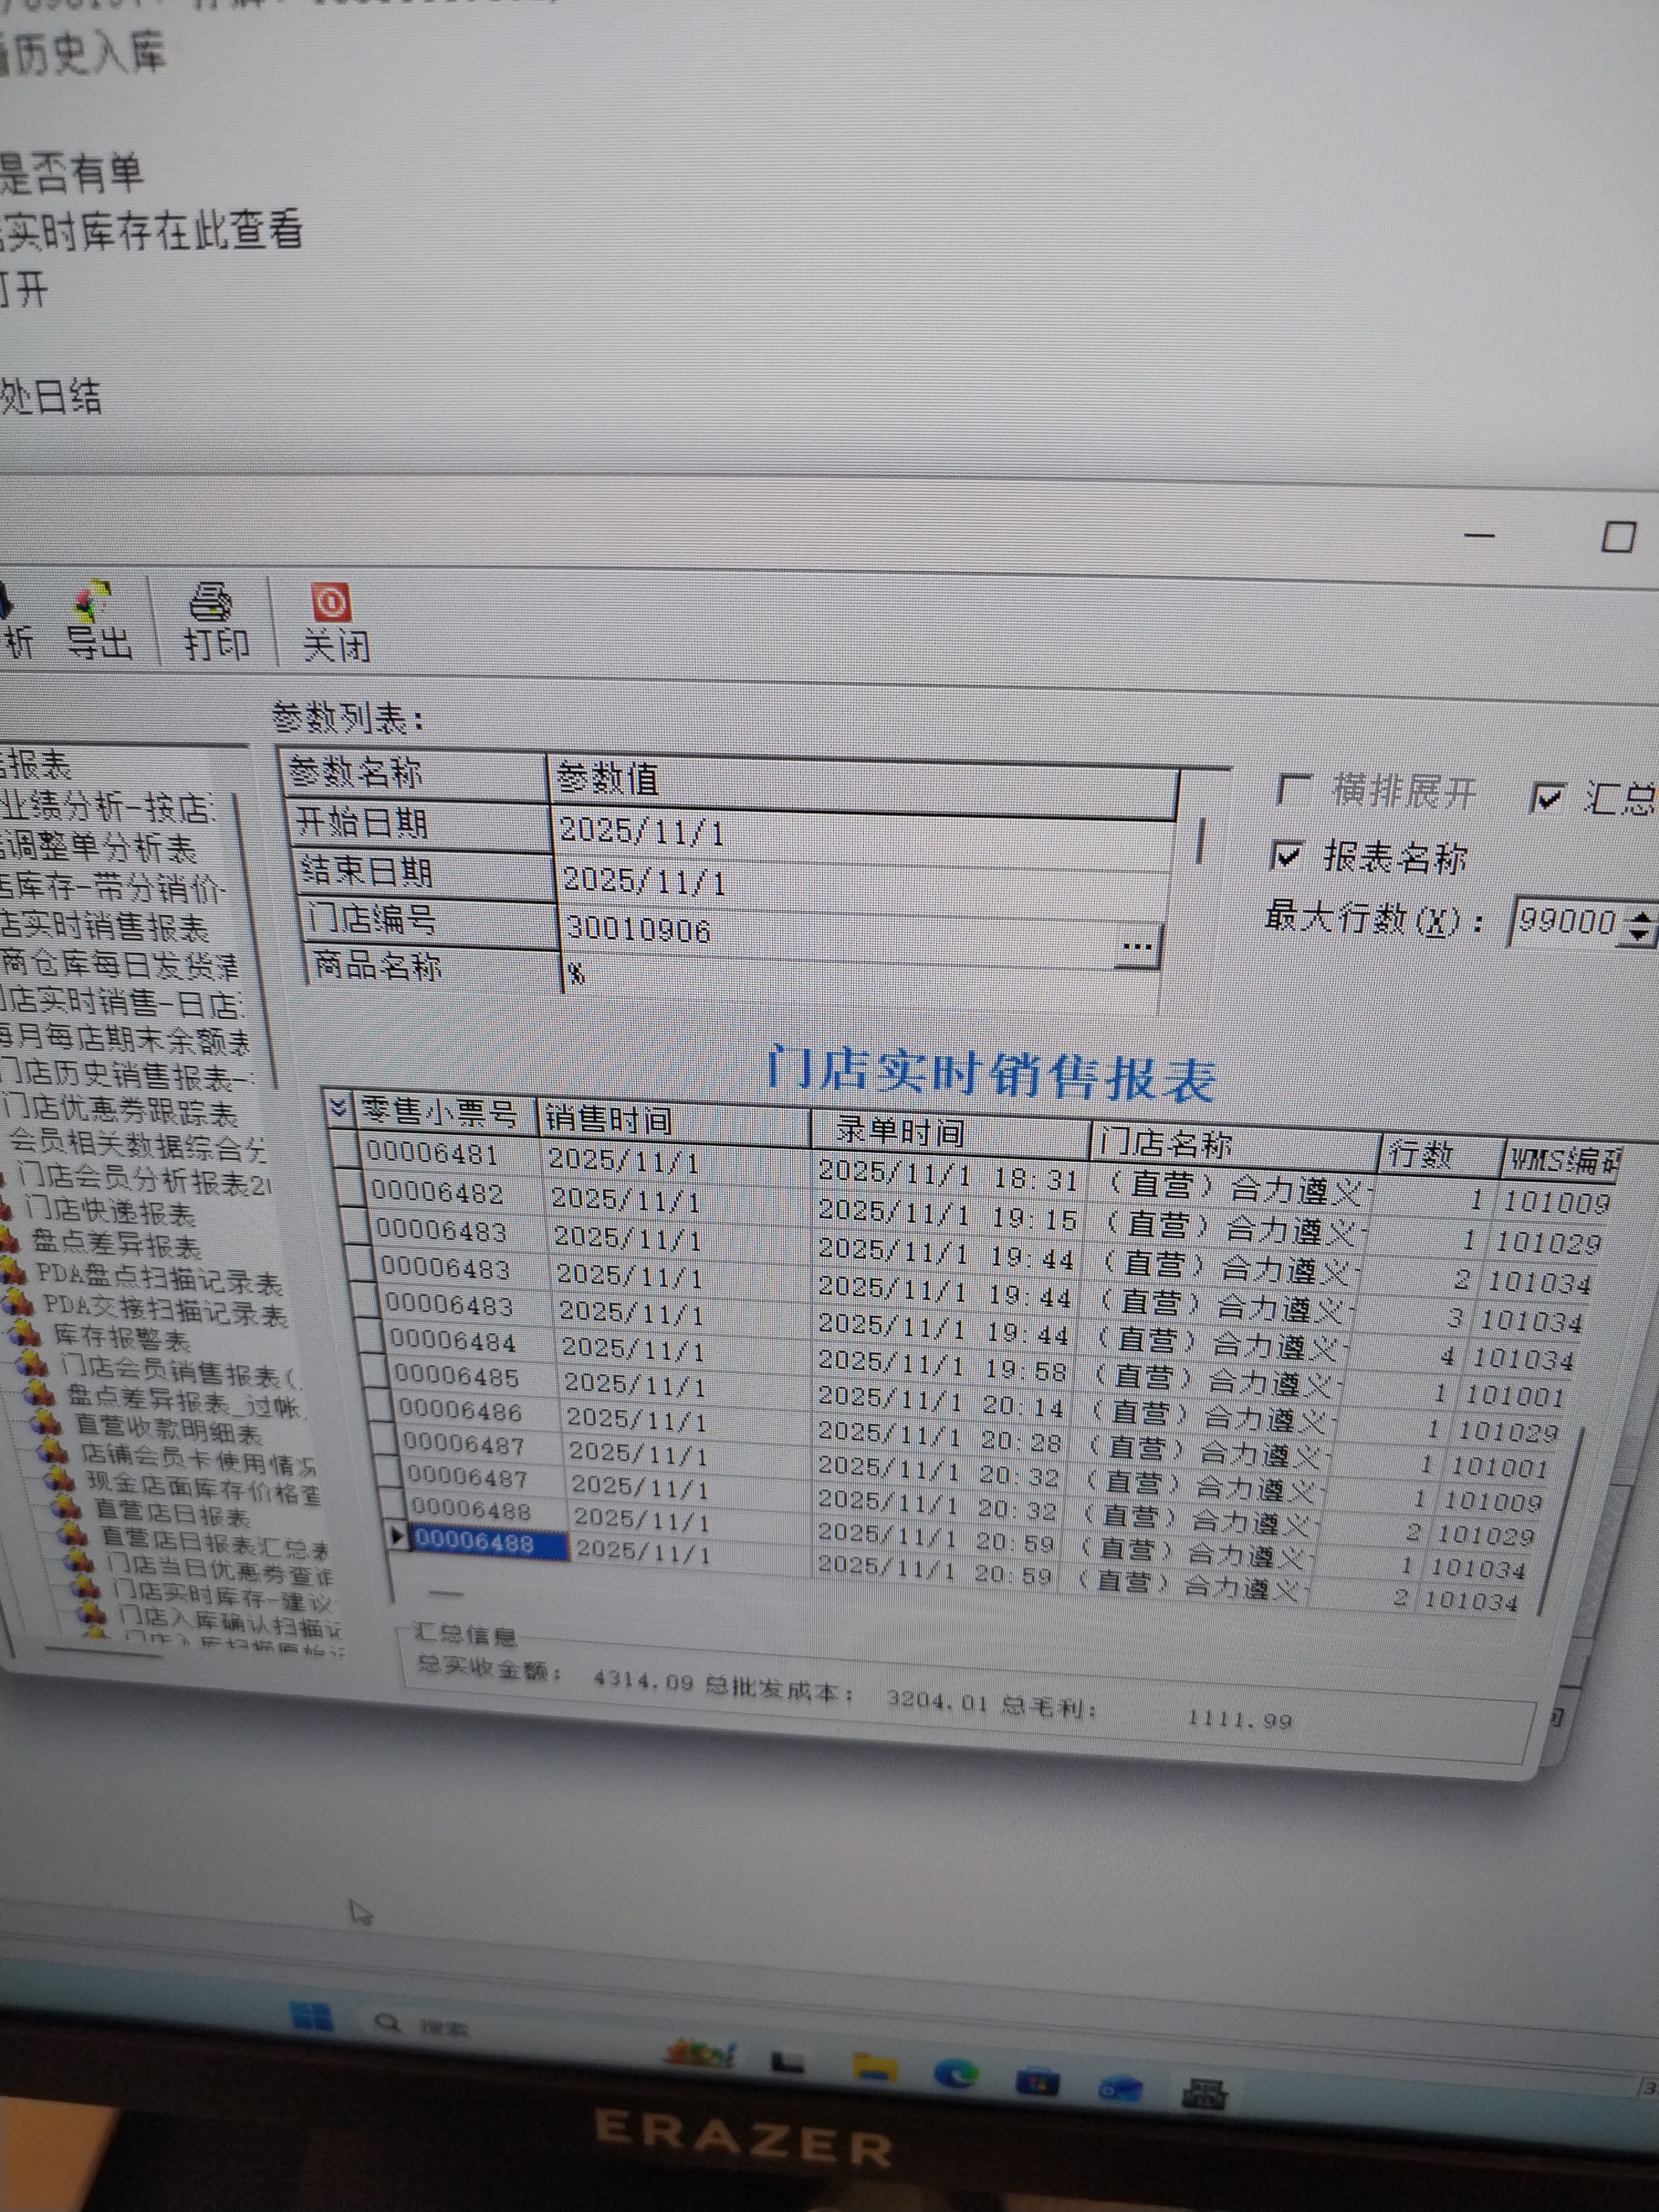The height and width of the screenshot is (2212, 1659).
Task: Enable the 横排展开 checkbox
Action: point(1294,790)
